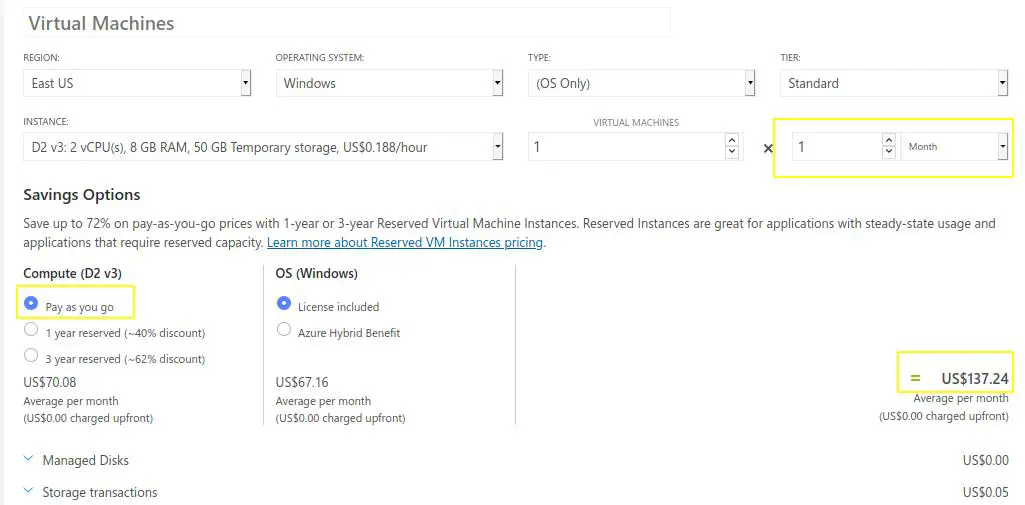1025x505 pixels.
Task: Open the Operating System dropdown
Action: [x=390, y=83]
